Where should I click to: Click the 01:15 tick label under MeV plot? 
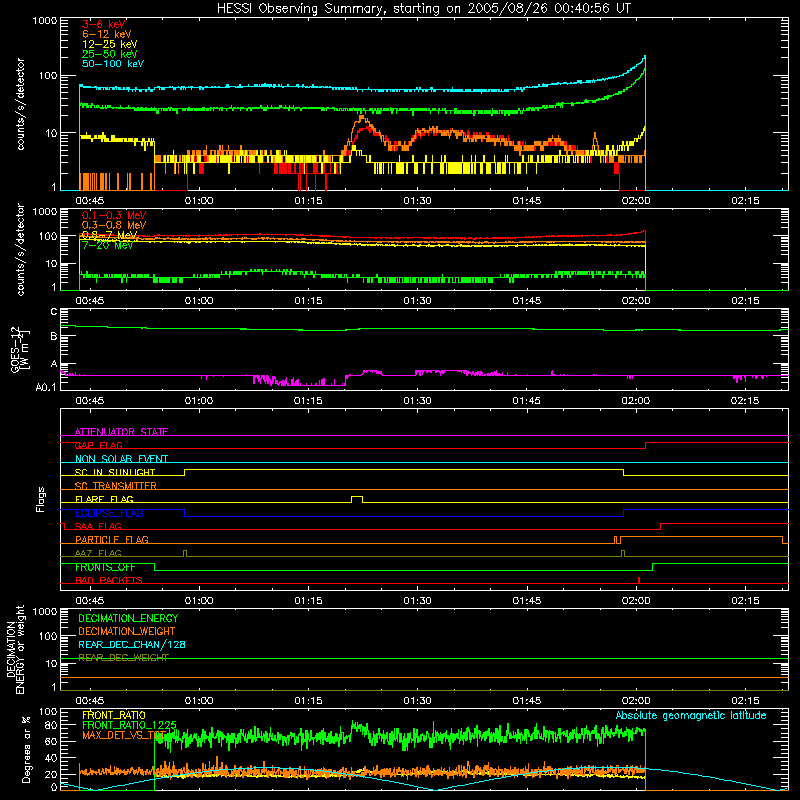pos(308,301)
